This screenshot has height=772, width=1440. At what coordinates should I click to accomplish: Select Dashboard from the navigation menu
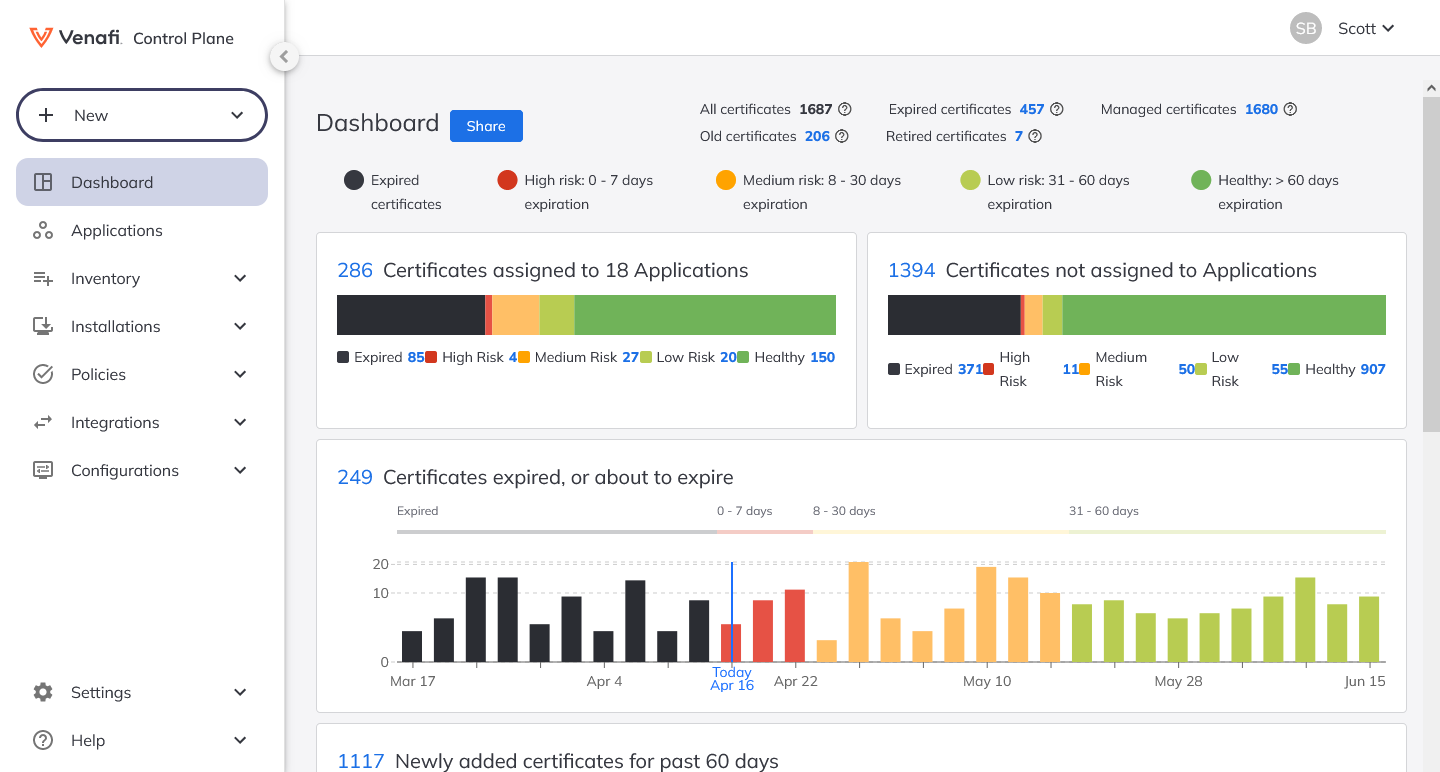pyautogui.click(x=111, y=182)
